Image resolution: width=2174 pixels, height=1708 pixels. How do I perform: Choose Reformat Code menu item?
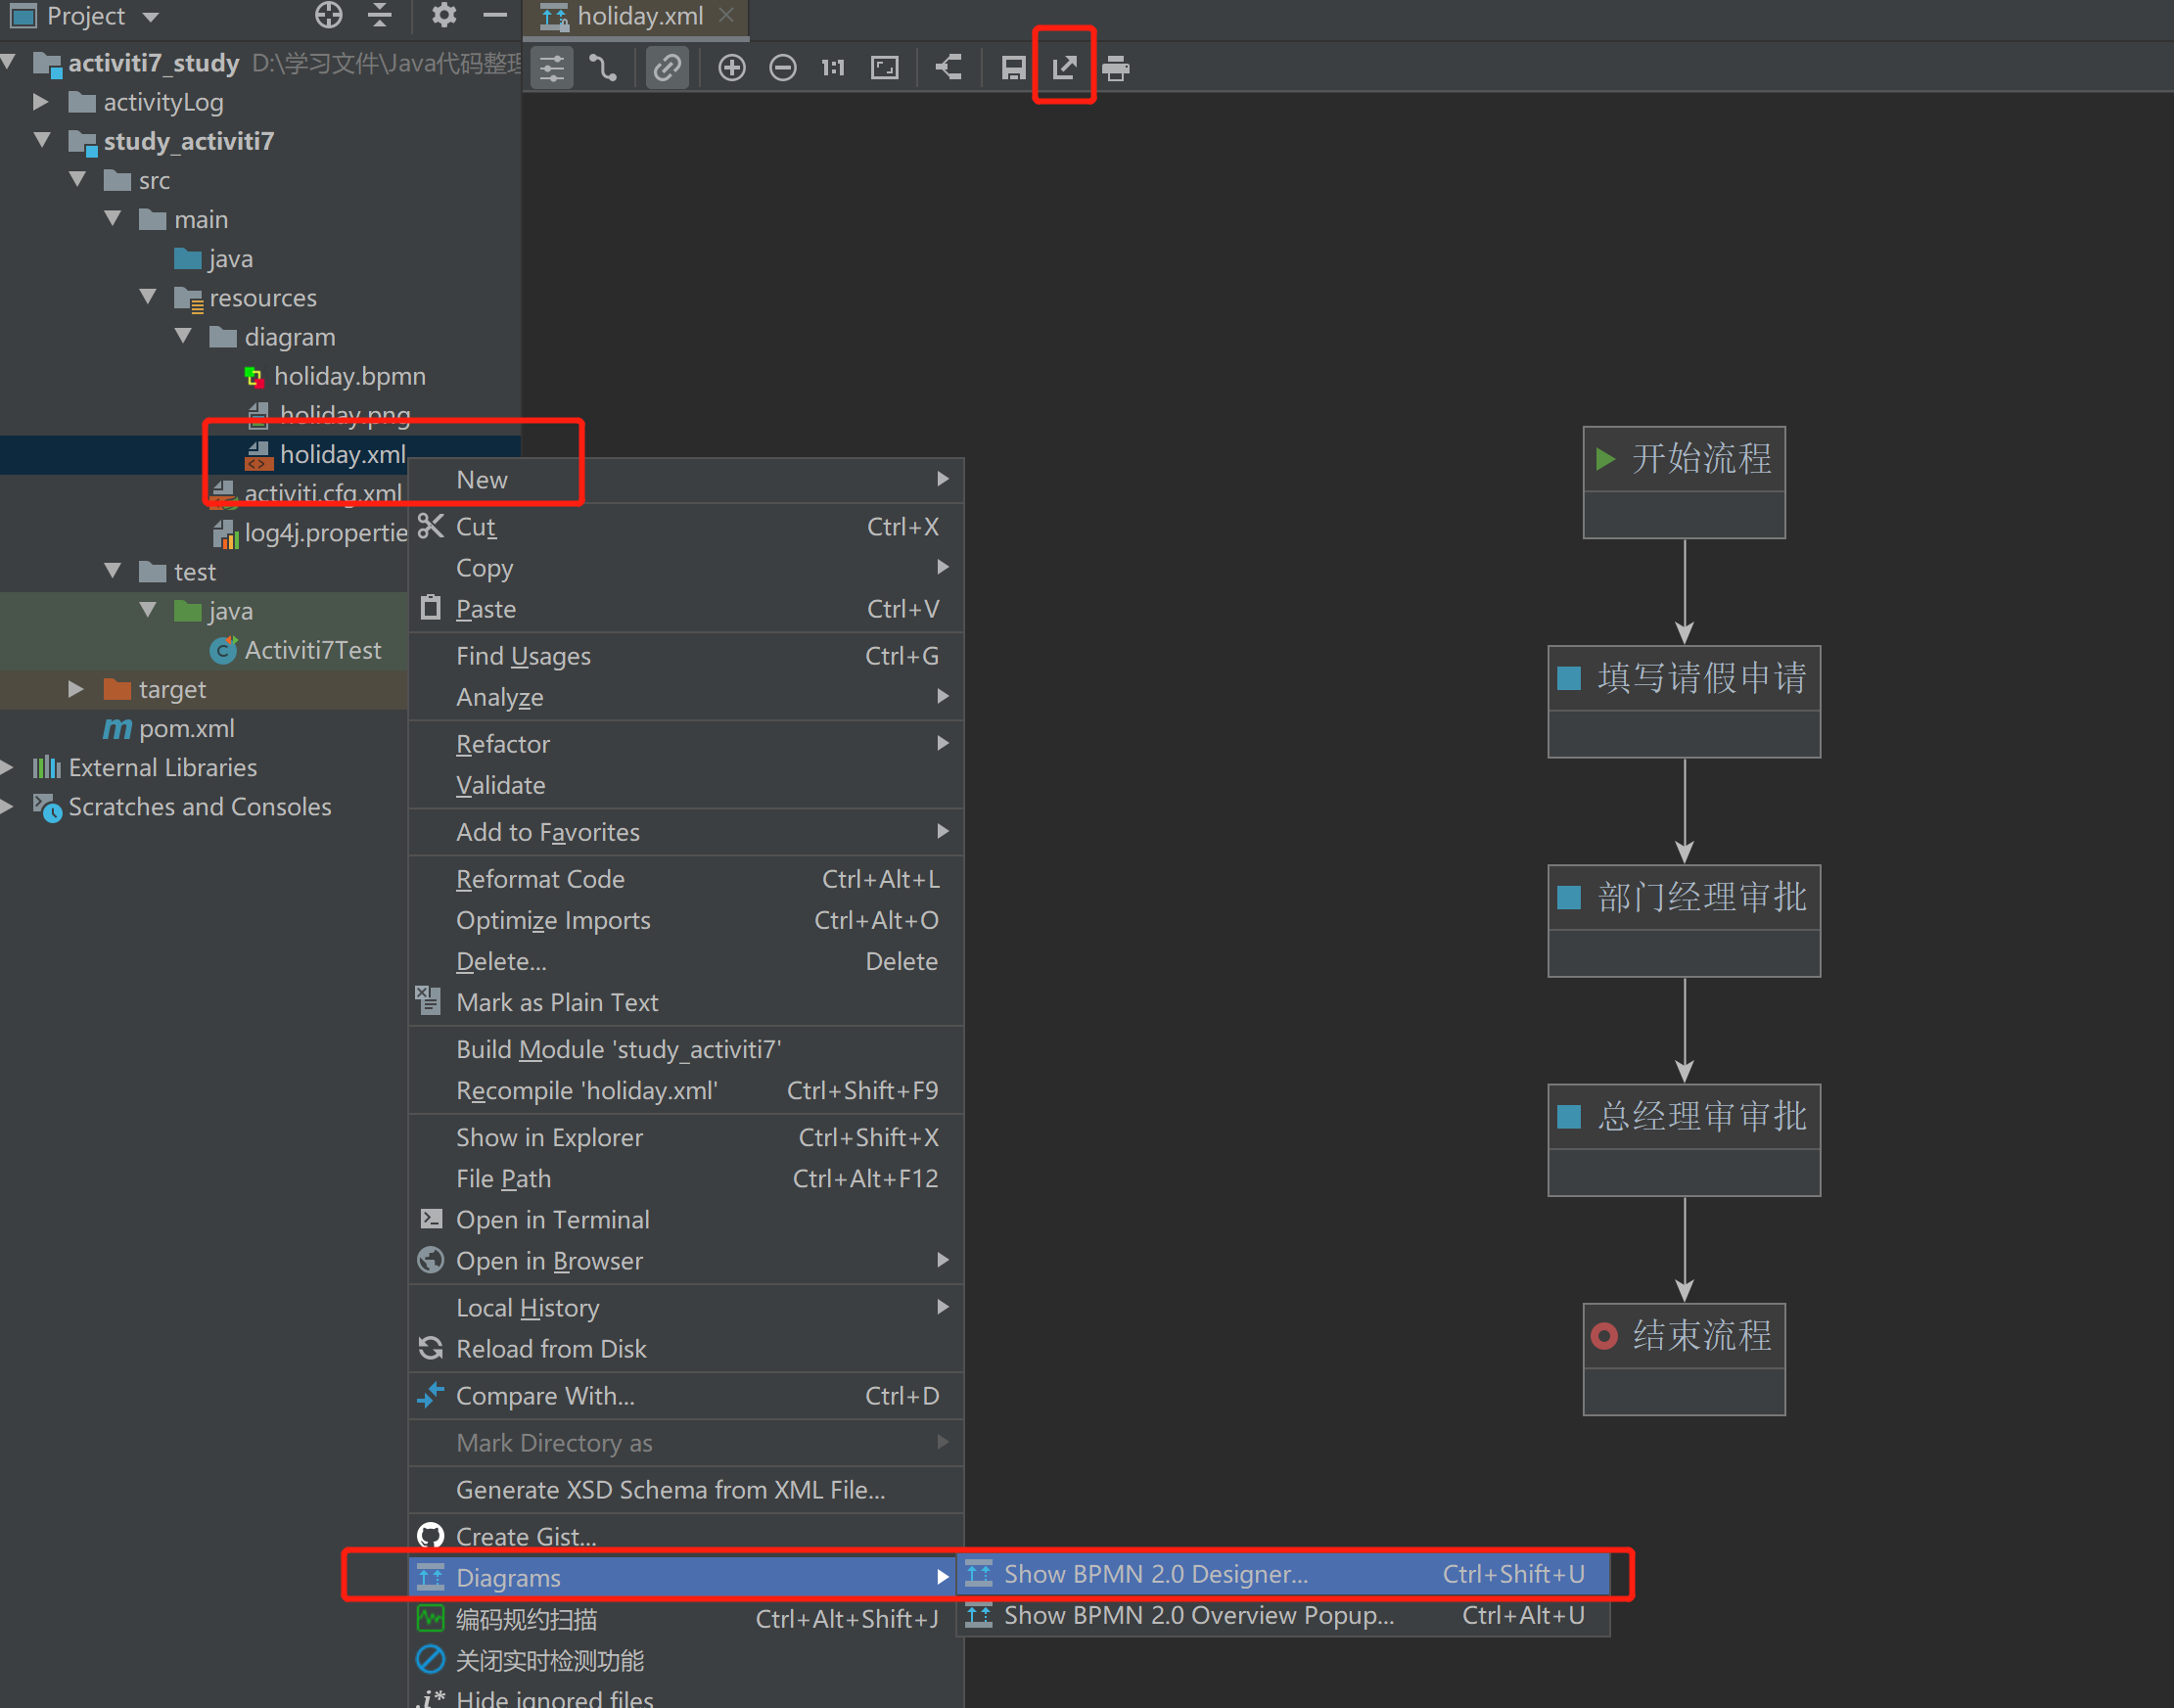click(x=686, y=878)
